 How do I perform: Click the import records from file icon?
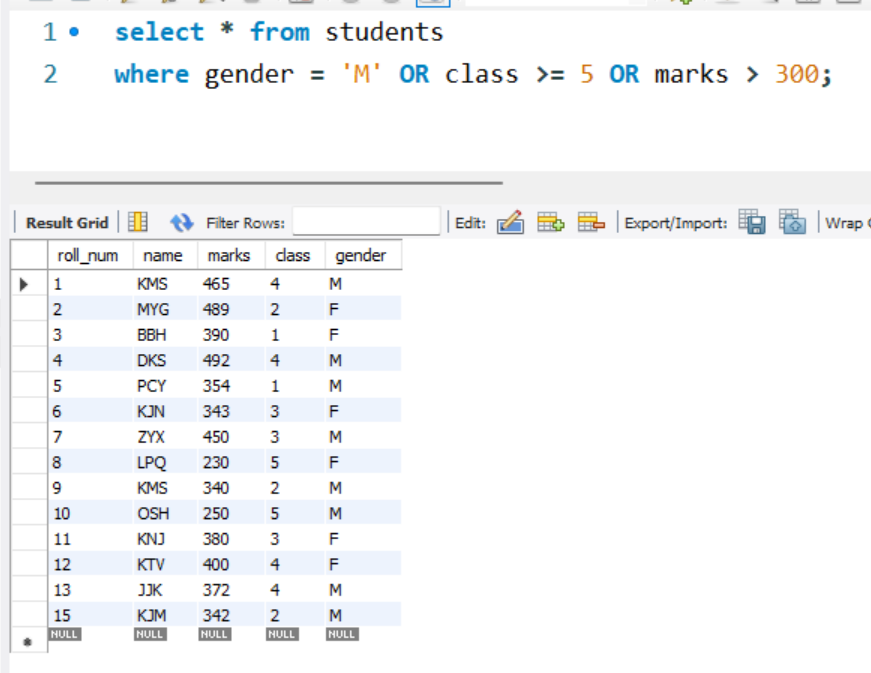(792, 222)
